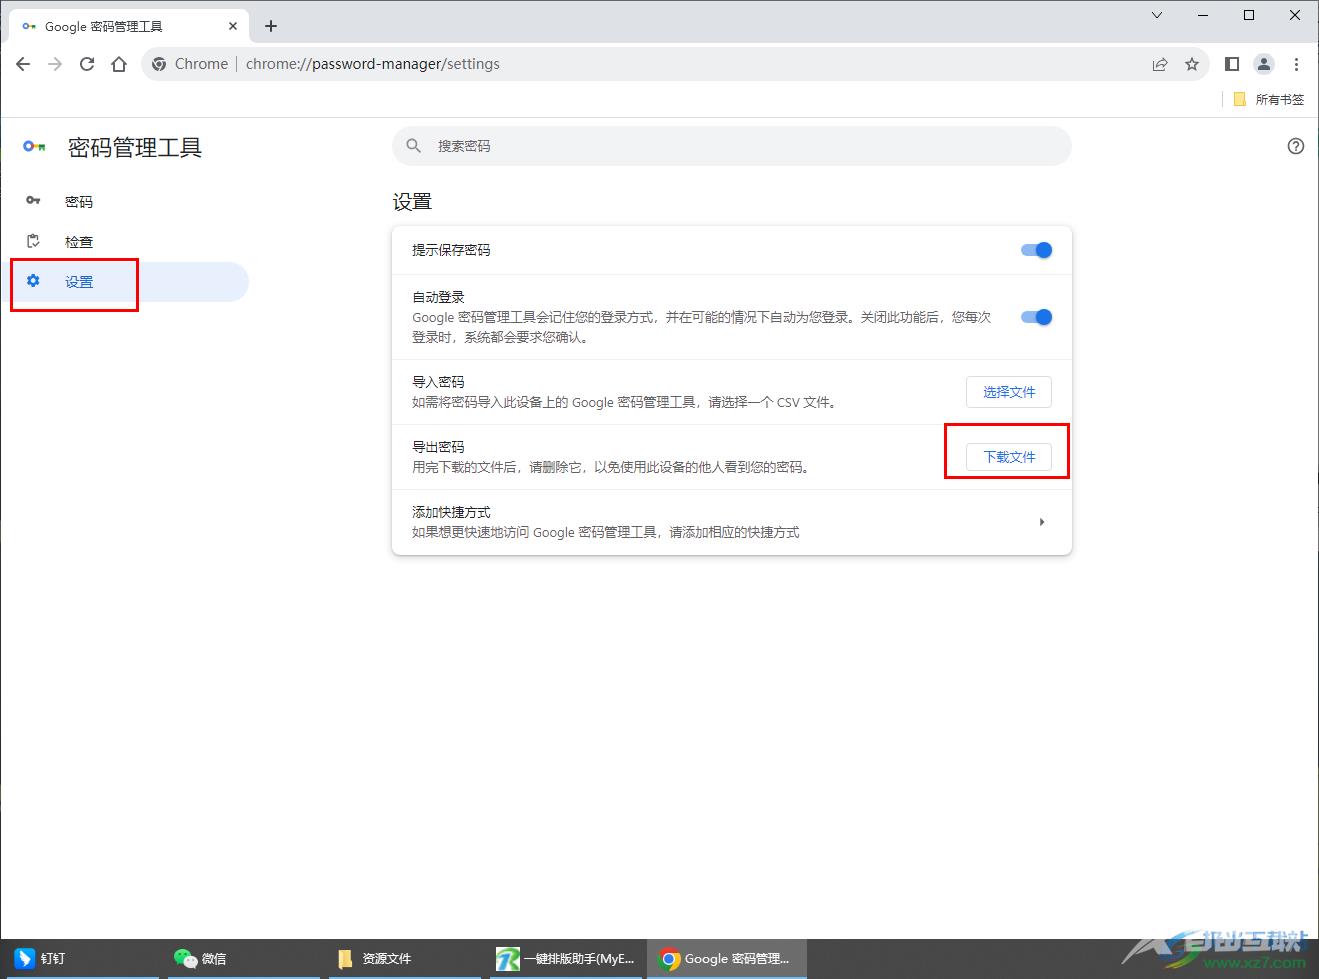Click 下载文件 to export passwords
Image resolution: width=1319 pixels, height=979 pixels.
coord(1009,457)
